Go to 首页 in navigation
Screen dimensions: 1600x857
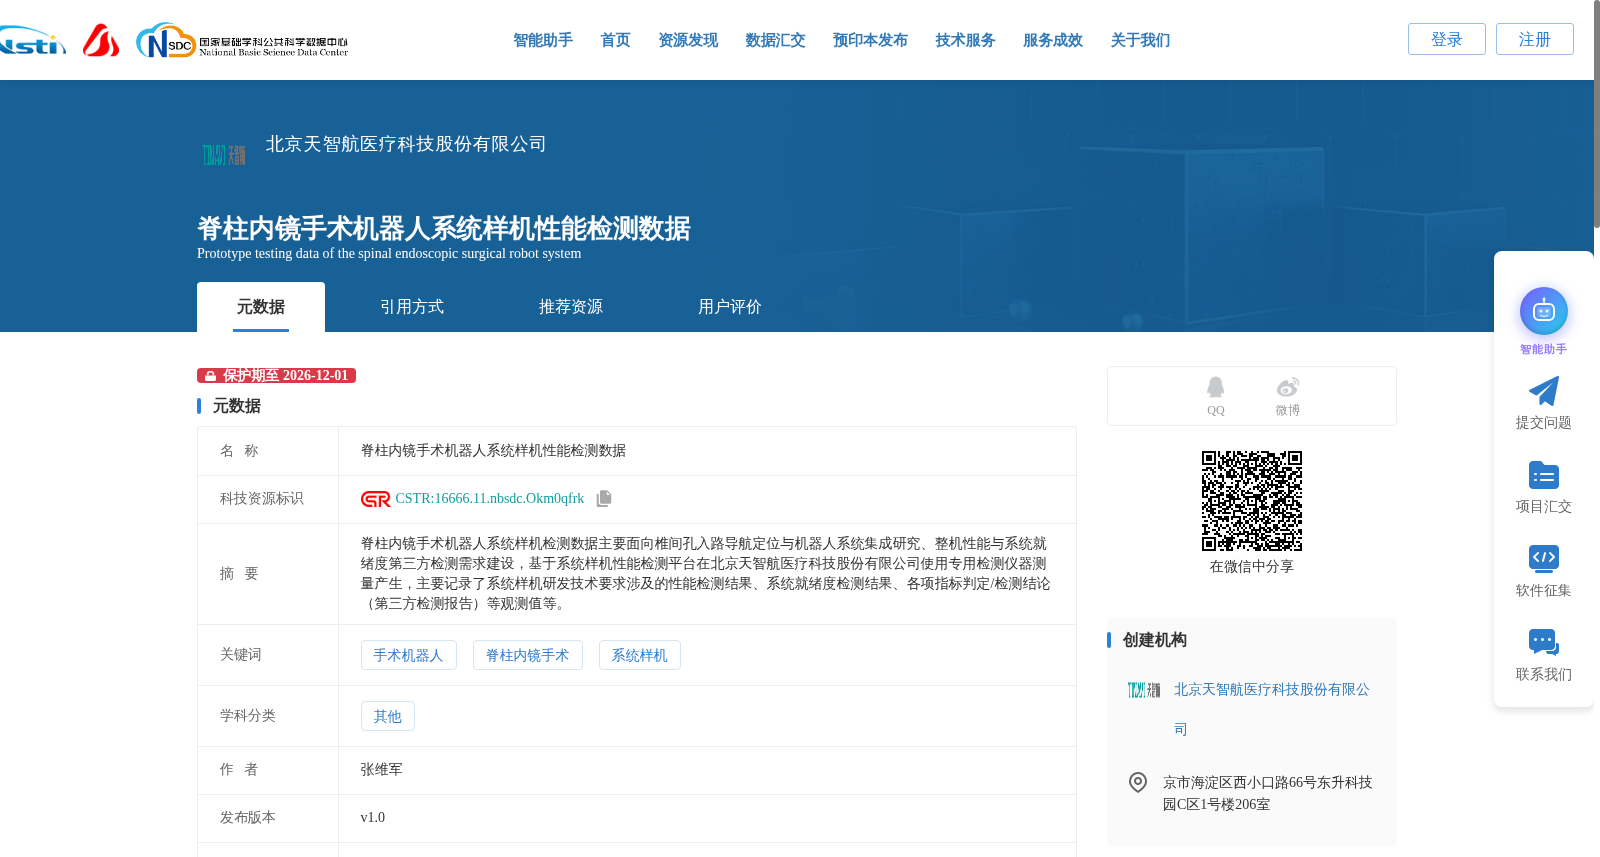(615, 40)
